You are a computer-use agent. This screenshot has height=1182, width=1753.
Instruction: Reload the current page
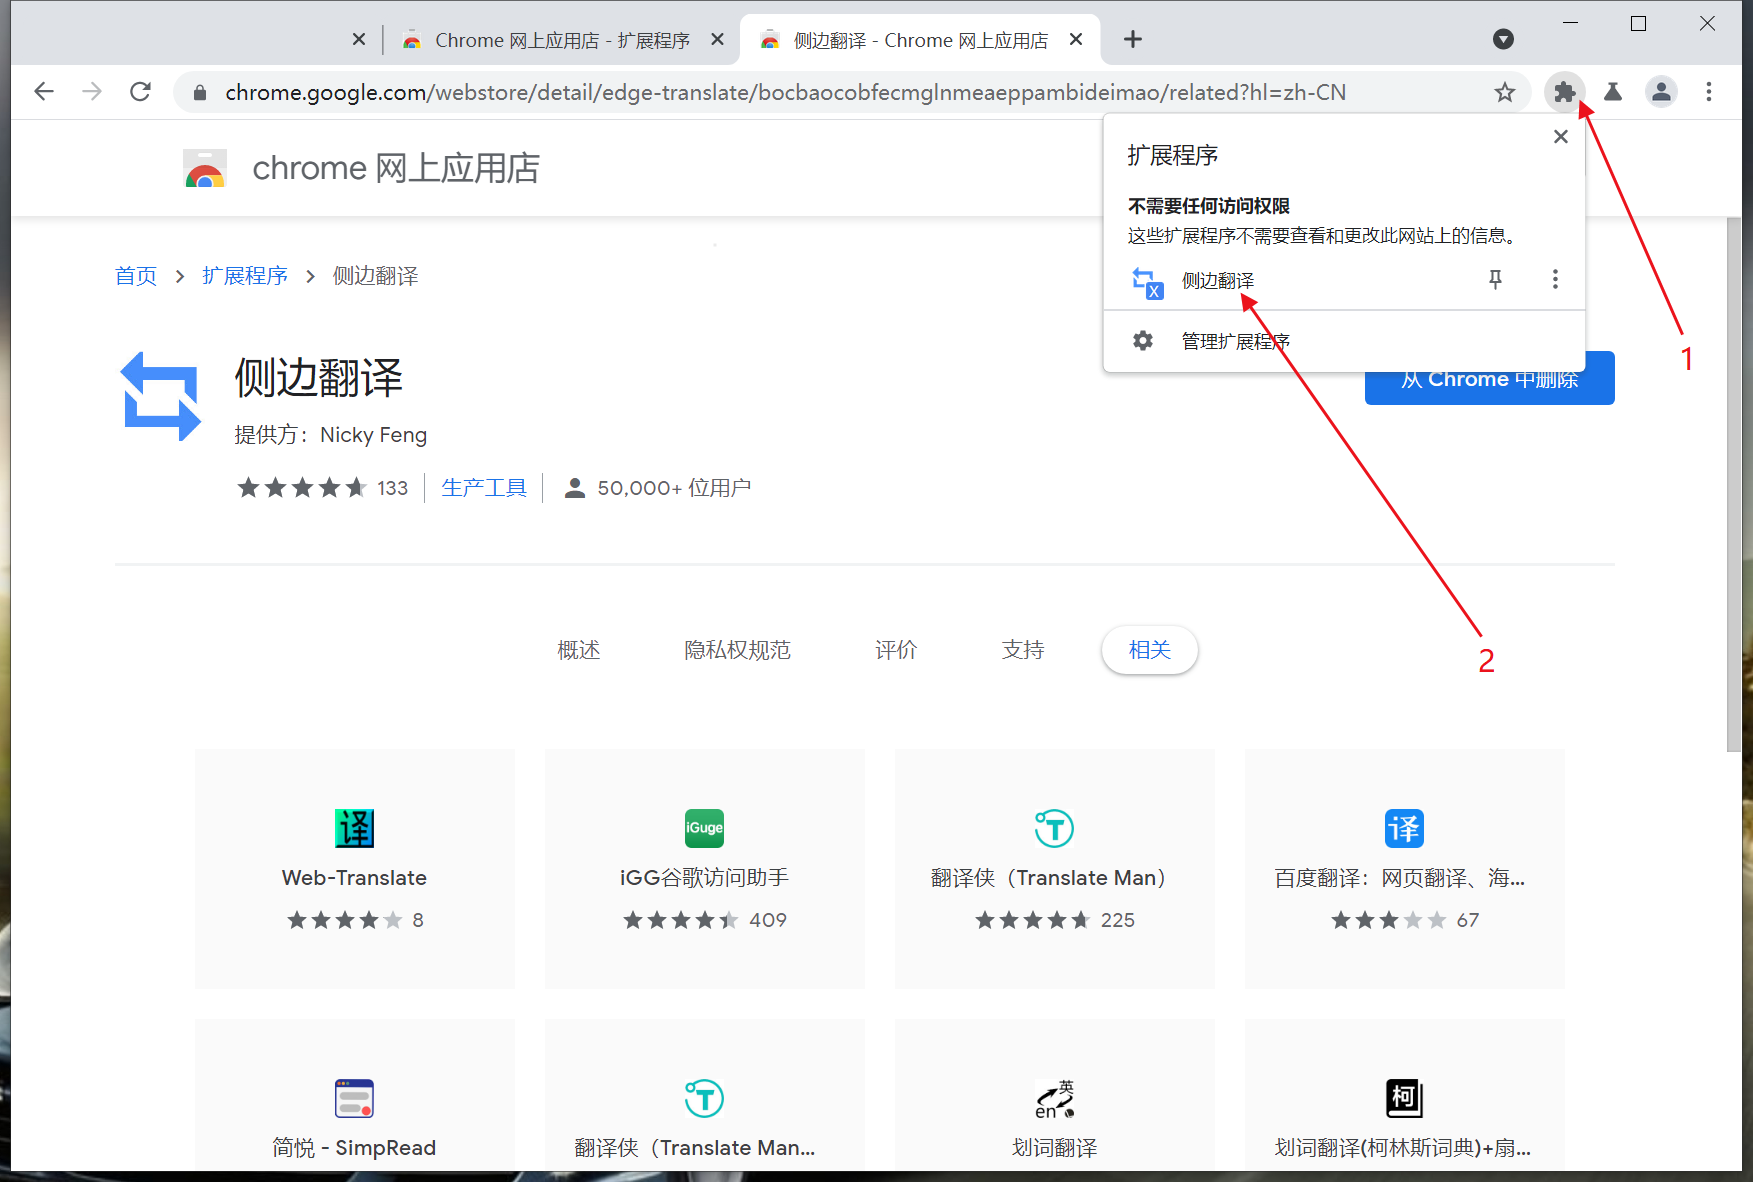click(141, 92)
